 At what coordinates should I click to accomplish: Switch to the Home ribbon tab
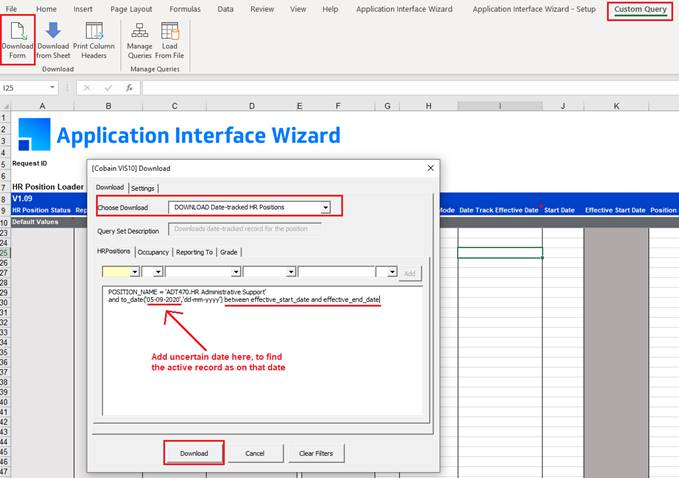[x=46, y=9]
